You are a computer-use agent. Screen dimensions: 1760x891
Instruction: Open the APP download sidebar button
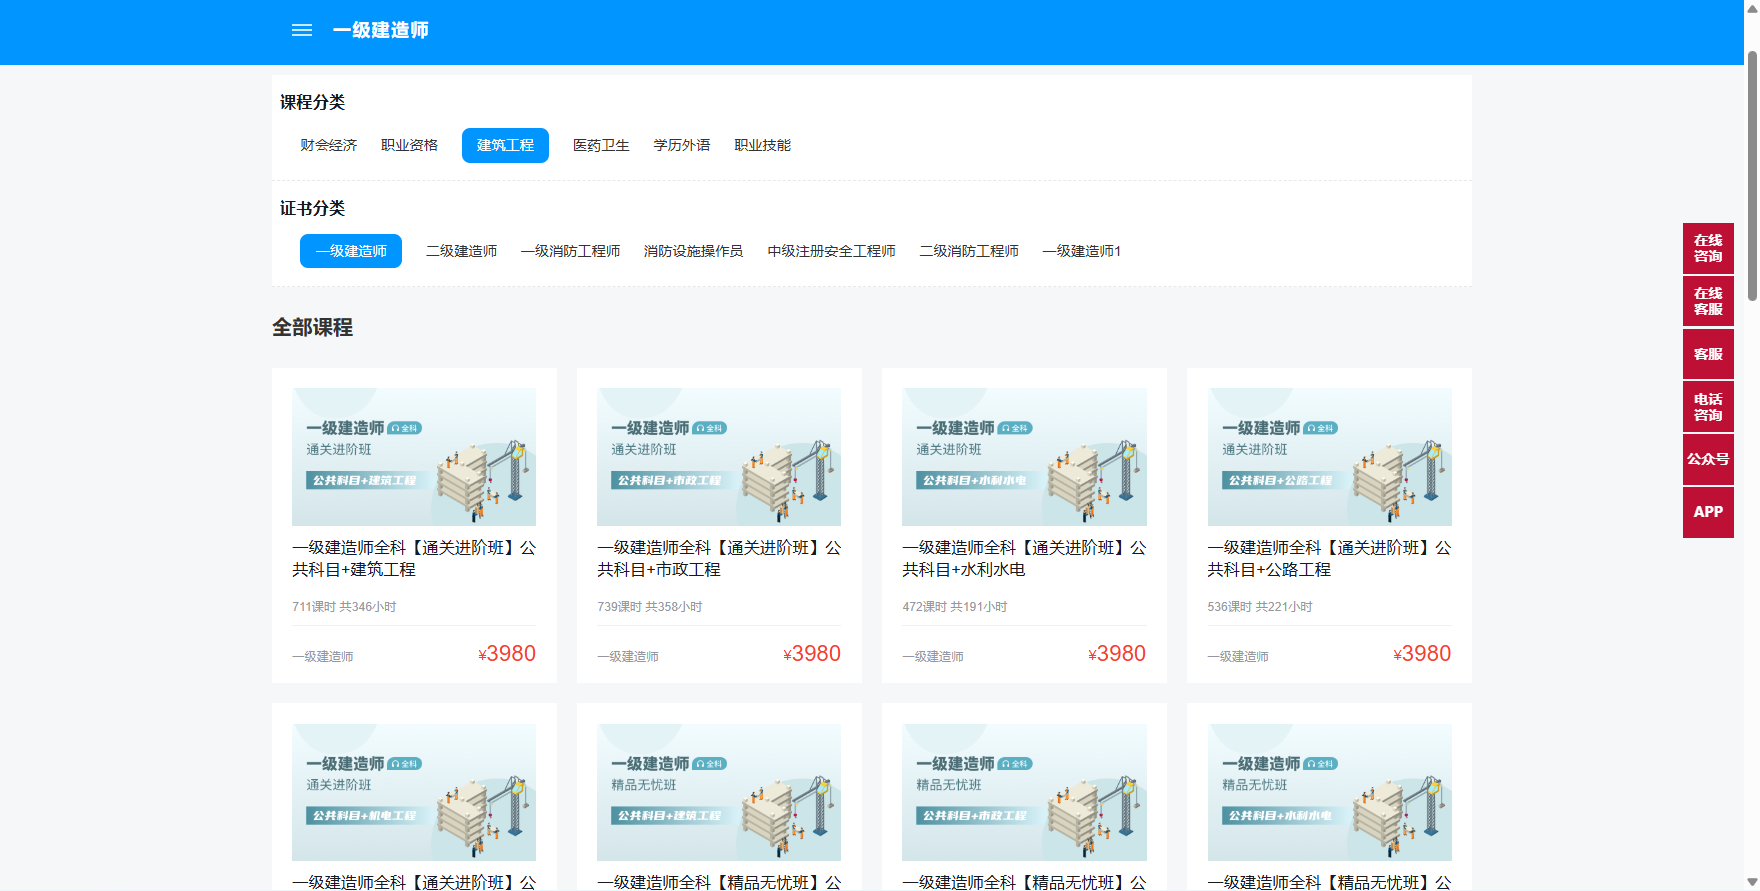pos(1708,512)
